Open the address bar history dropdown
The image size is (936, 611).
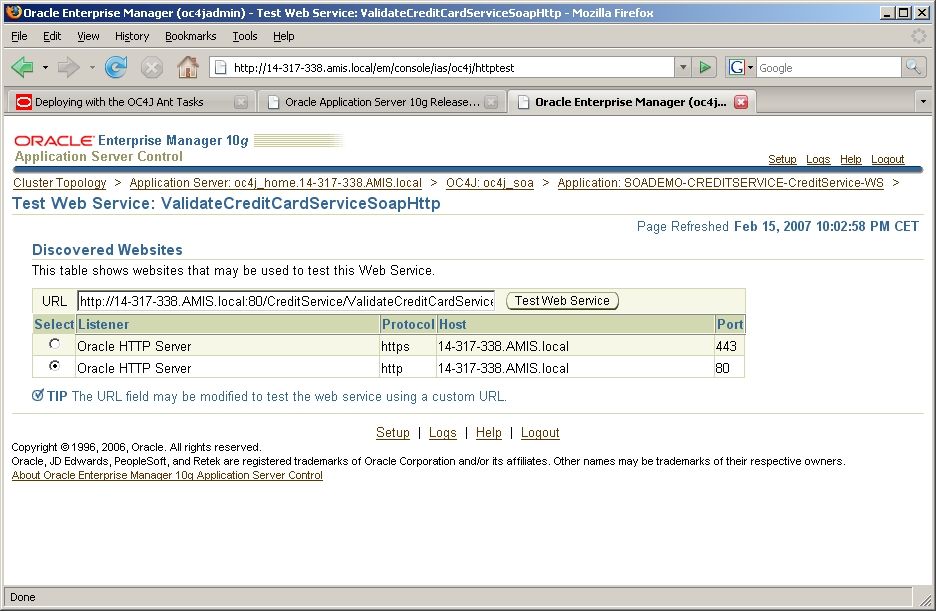(x=684, y=67)
